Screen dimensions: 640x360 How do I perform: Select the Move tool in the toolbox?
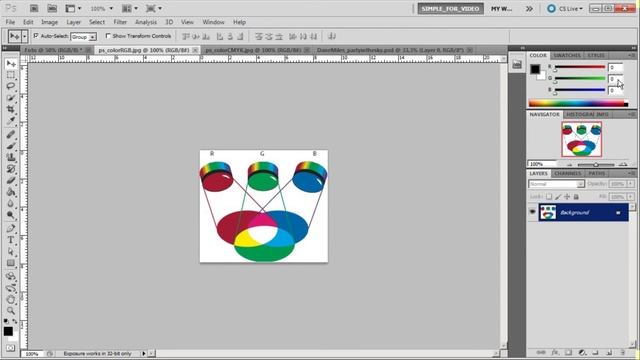(x=11, y=64)
